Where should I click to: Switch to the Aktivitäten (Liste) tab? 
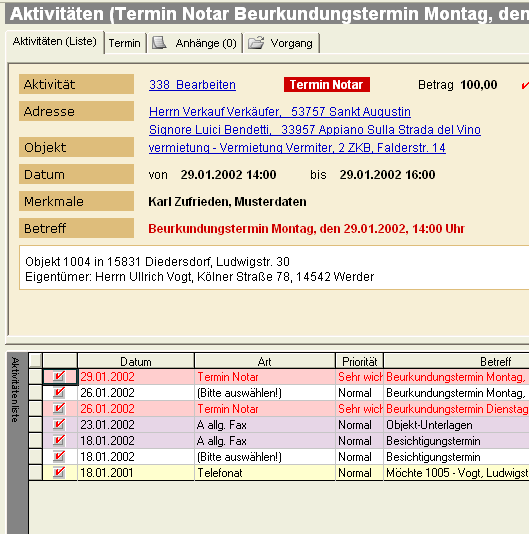[55, 42]
